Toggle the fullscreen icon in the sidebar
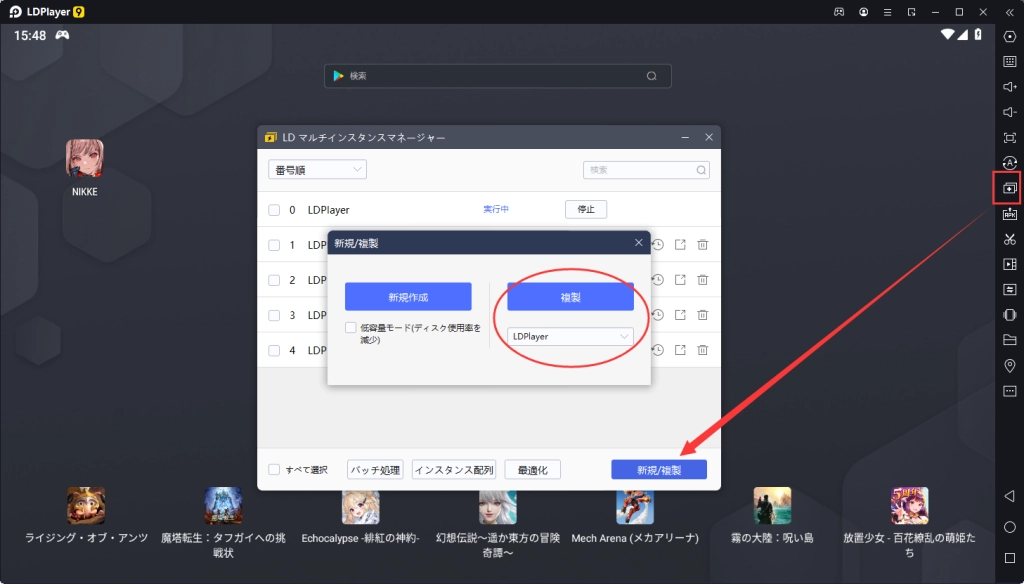The height and width of the screenshot is (584, 1024). click(x=1010, y=138)
